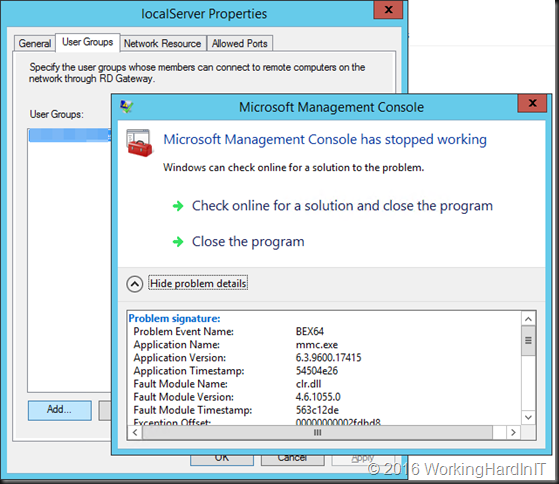The height and width of the screenshot is (484, 559).
Task: Click the 54504e26 application timestamp value
Action: click(x=317, y=371)
